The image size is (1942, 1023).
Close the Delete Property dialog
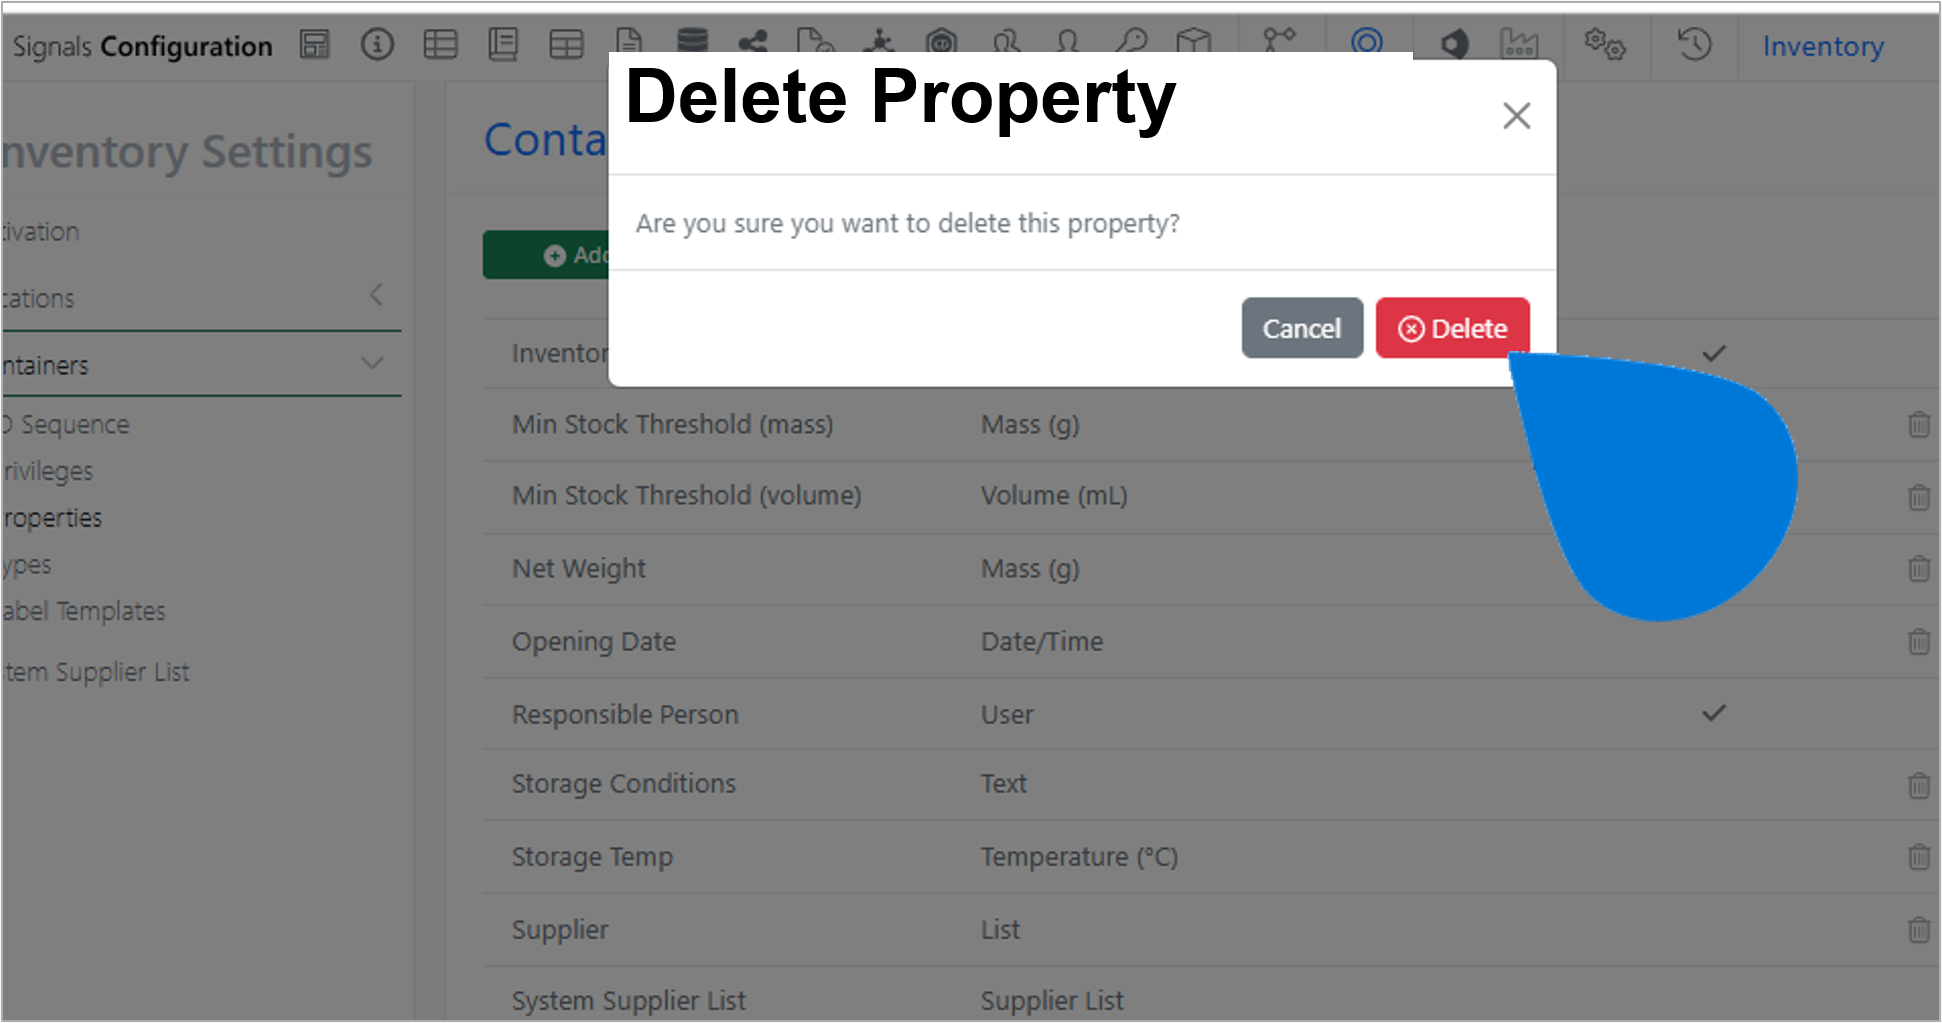tap(1516, 116)
